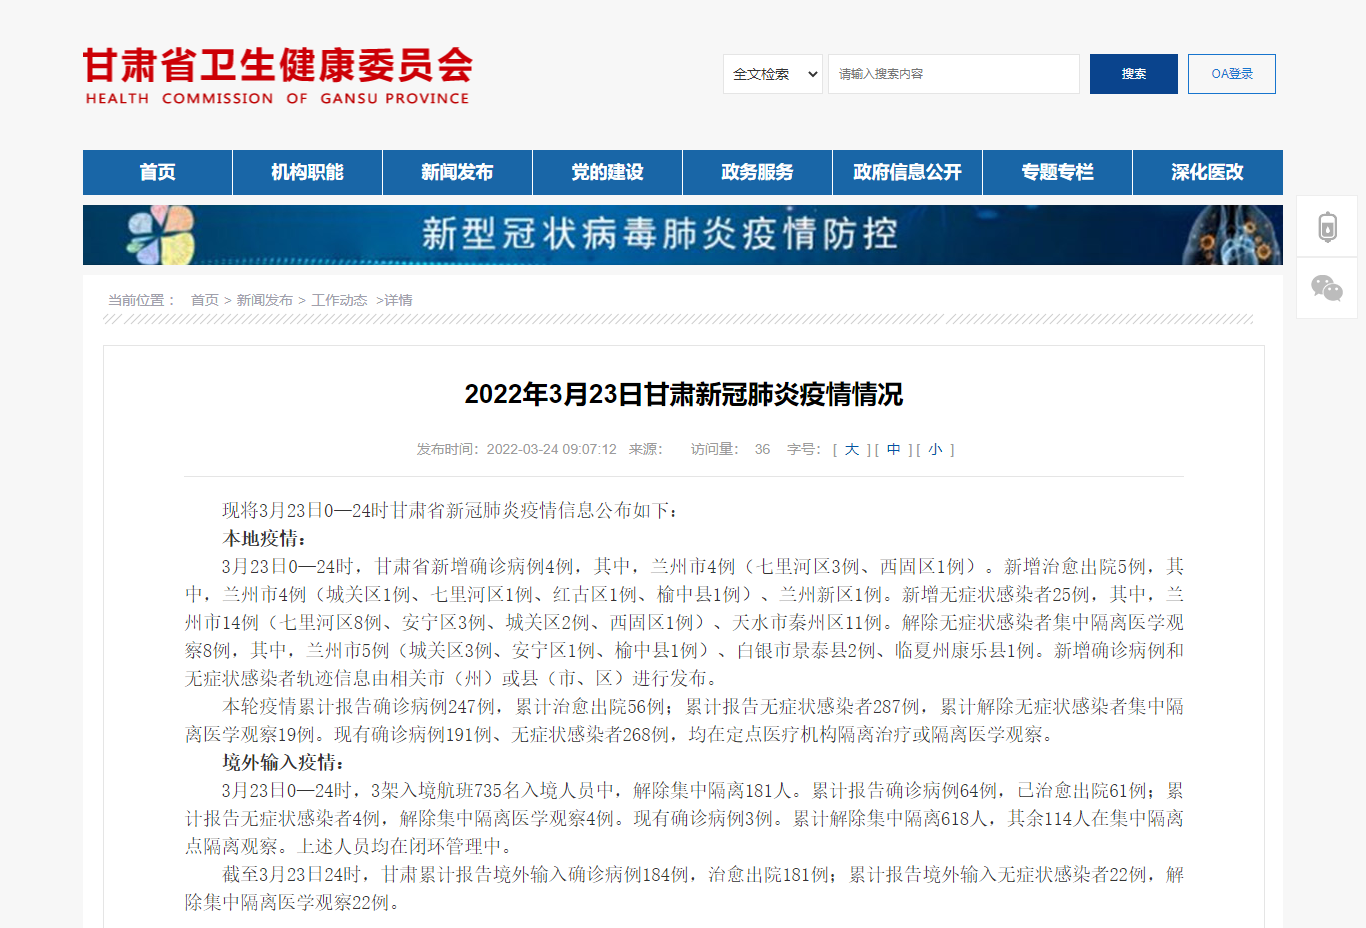Screen dimensions: 1366x928
Task: Click the 首页 breadcrumb link
Action: [x=205, y=300]
